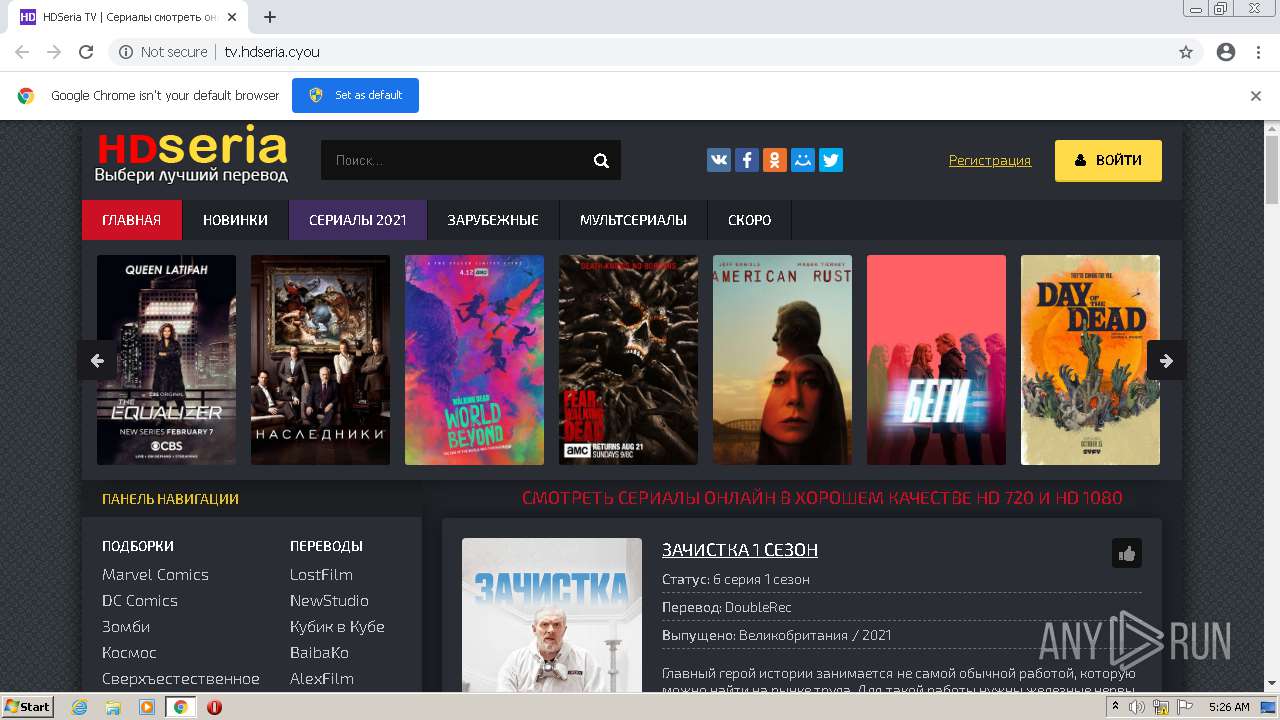Image resolution: width=1280 pixels, height=720 pixels.
Task: Open the Marvel Comics collection link
Action: click(155, 574)
